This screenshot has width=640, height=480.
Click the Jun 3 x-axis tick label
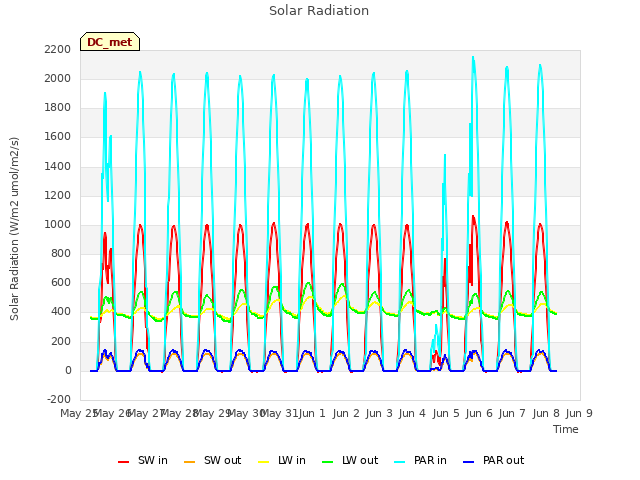(x=379, y=413)
